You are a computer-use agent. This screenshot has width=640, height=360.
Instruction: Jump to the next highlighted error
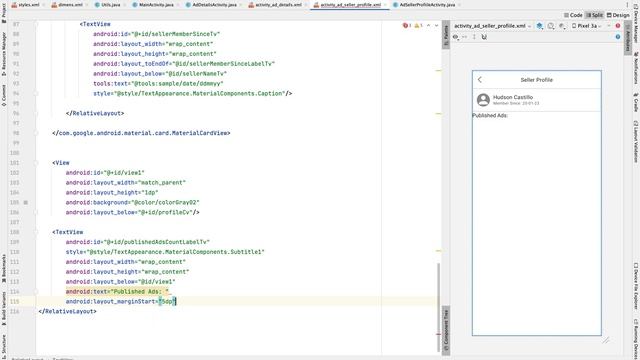pyautogui.click(x=436, y=25)
